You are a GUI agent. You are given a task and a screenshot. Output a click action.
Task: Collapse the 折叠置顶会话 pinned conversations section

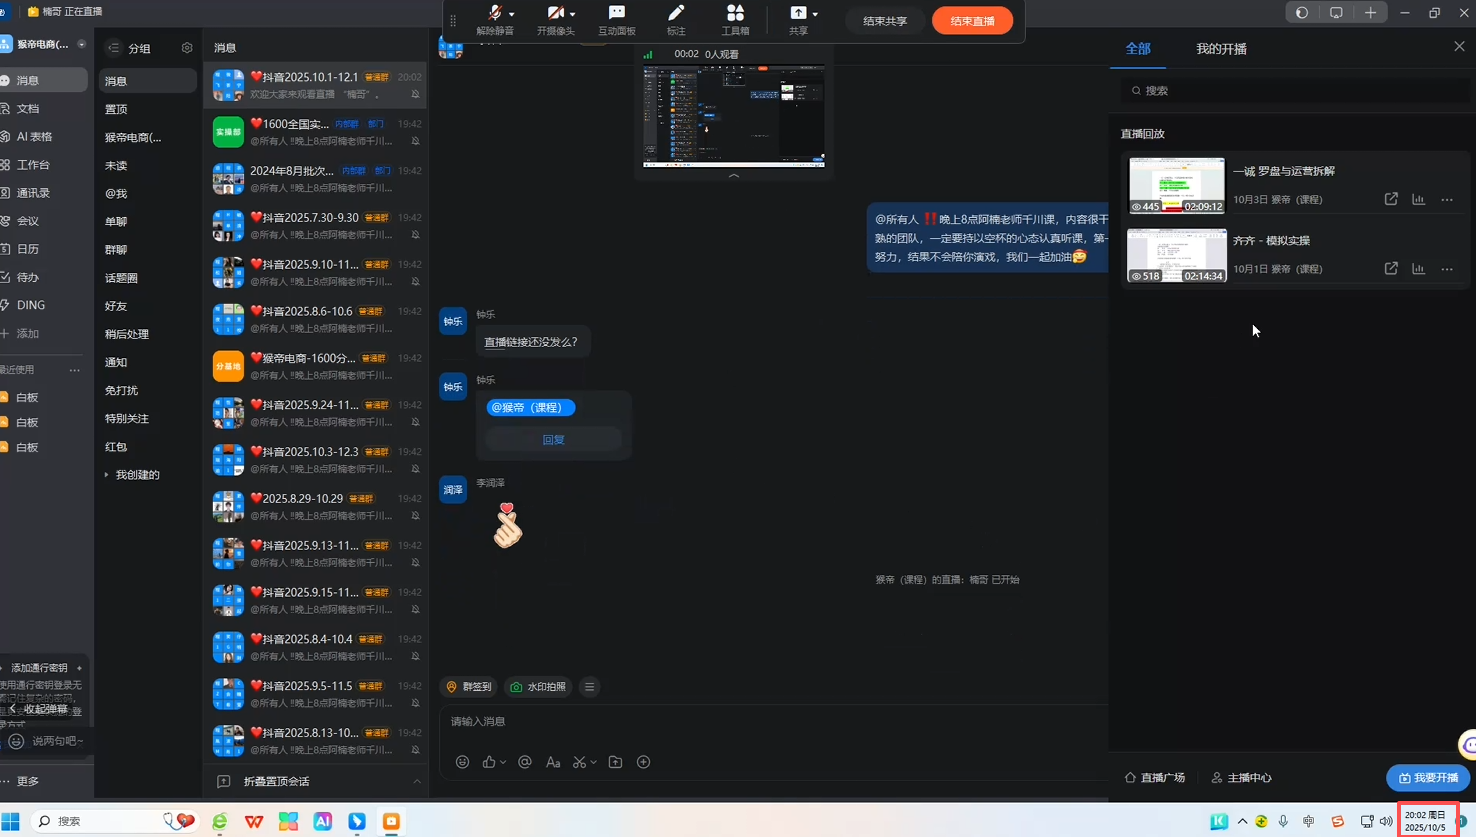point(417,781)
